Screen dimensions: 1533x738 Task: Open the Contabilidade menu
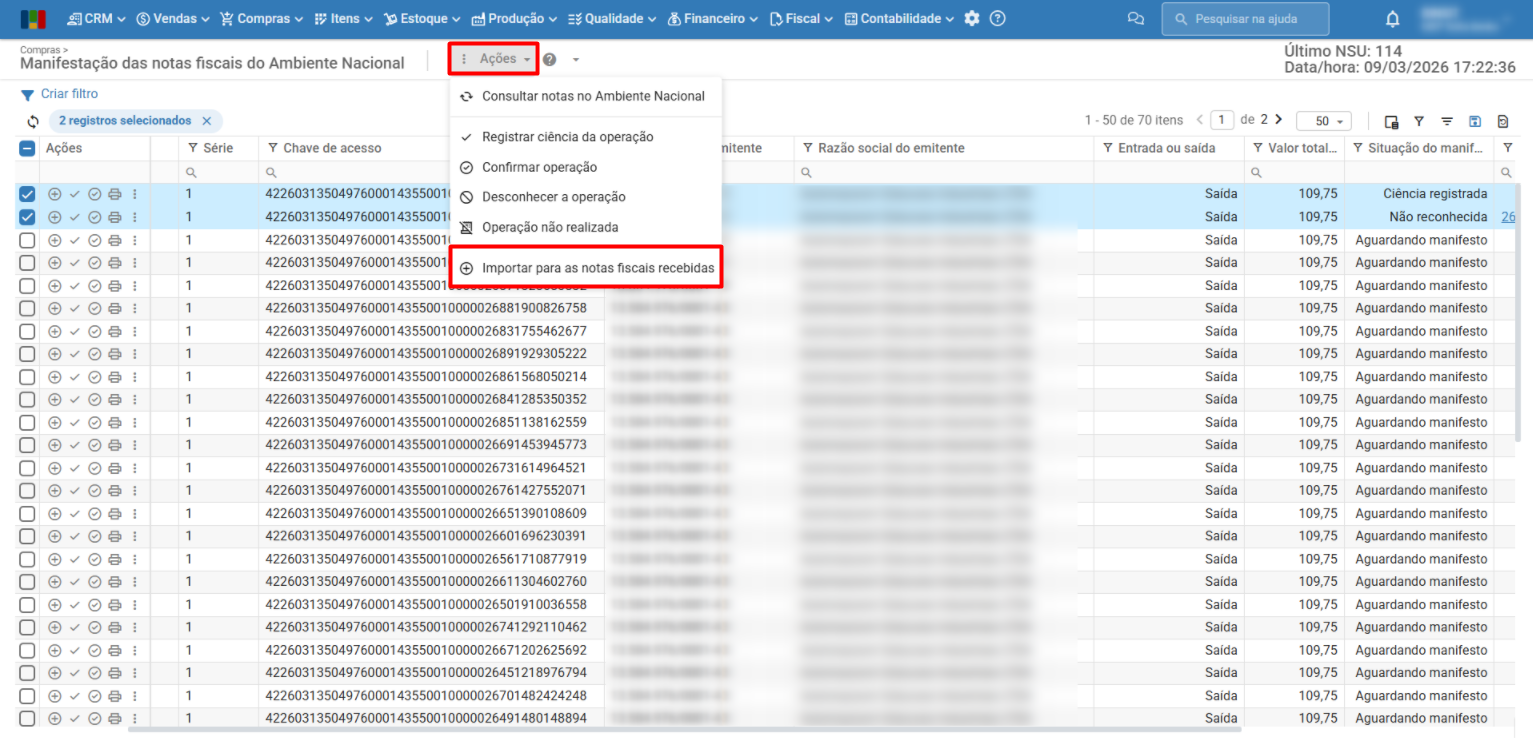899,19
